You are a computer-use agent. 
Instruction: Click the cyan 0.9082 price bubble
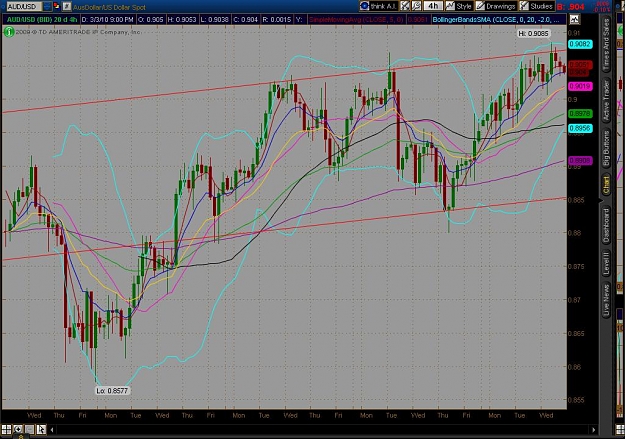[580, 44]
